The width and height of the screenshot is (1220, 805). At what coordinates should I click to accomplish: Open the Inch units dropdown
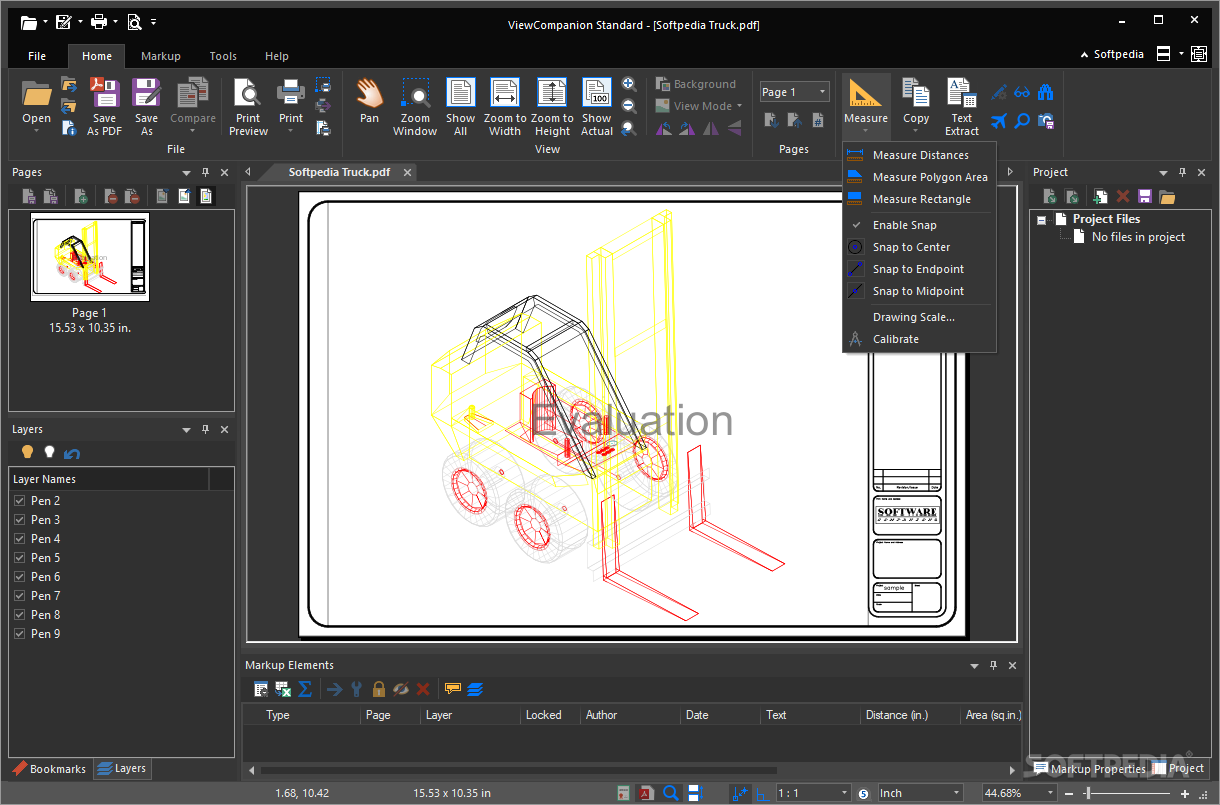point(956,793)
